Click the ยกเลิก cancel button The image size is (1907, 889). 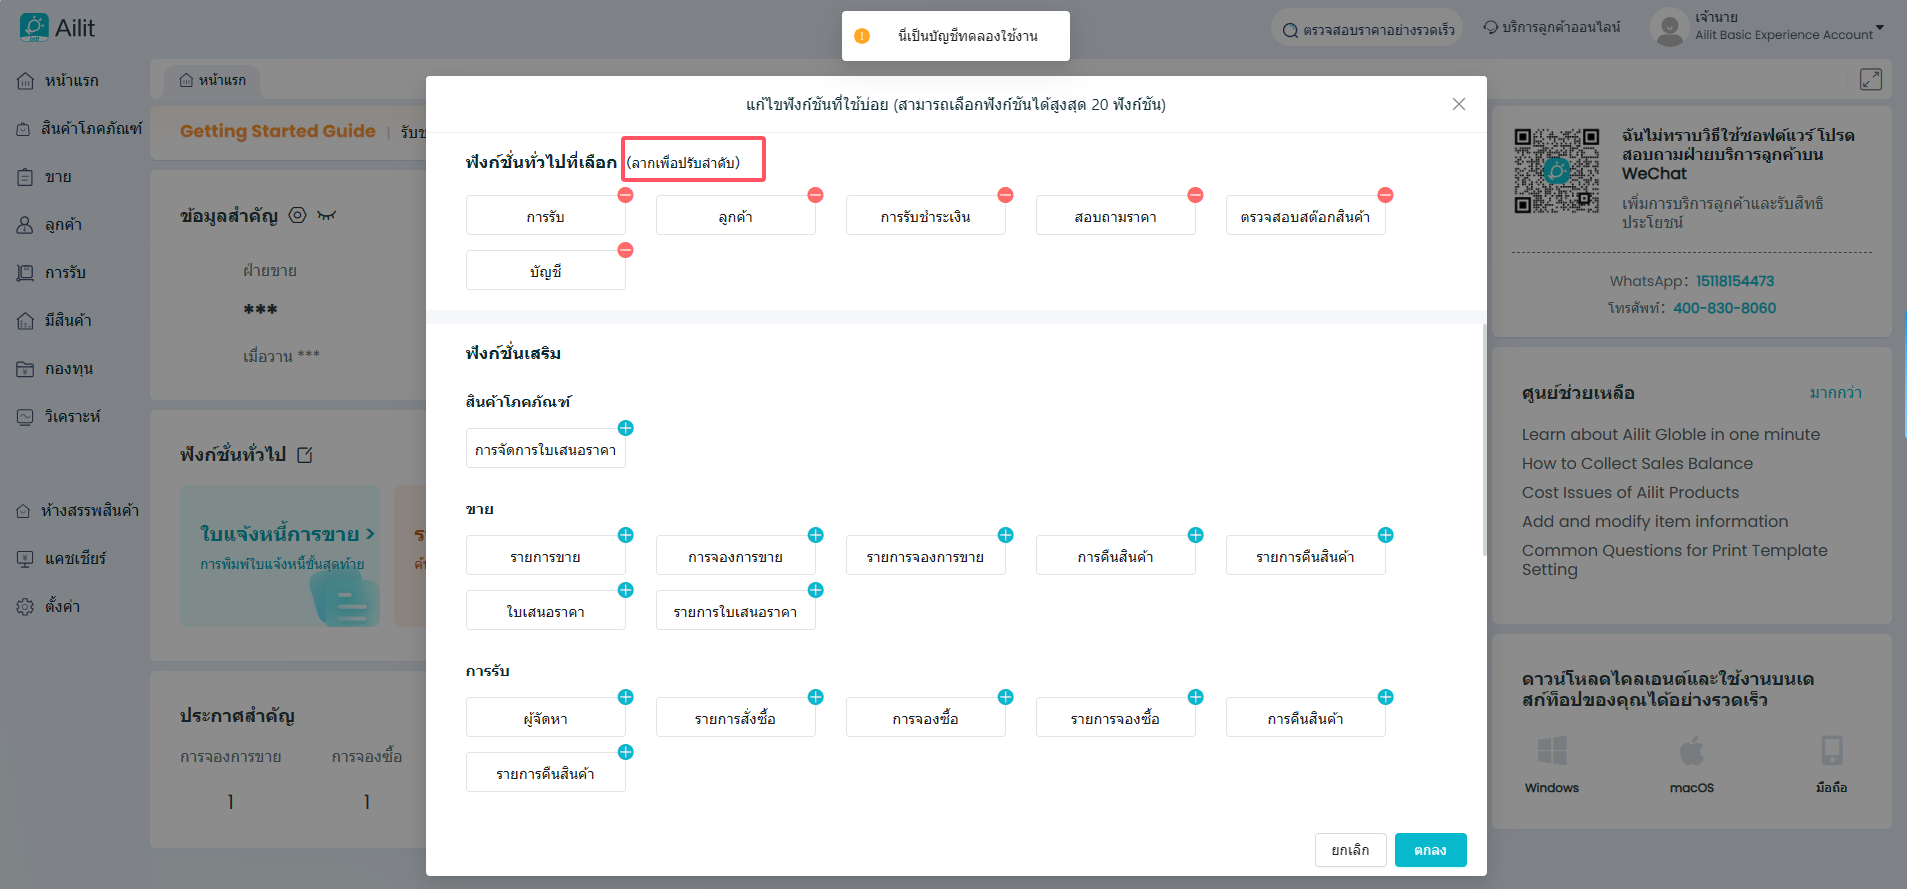click(1350, 850)
